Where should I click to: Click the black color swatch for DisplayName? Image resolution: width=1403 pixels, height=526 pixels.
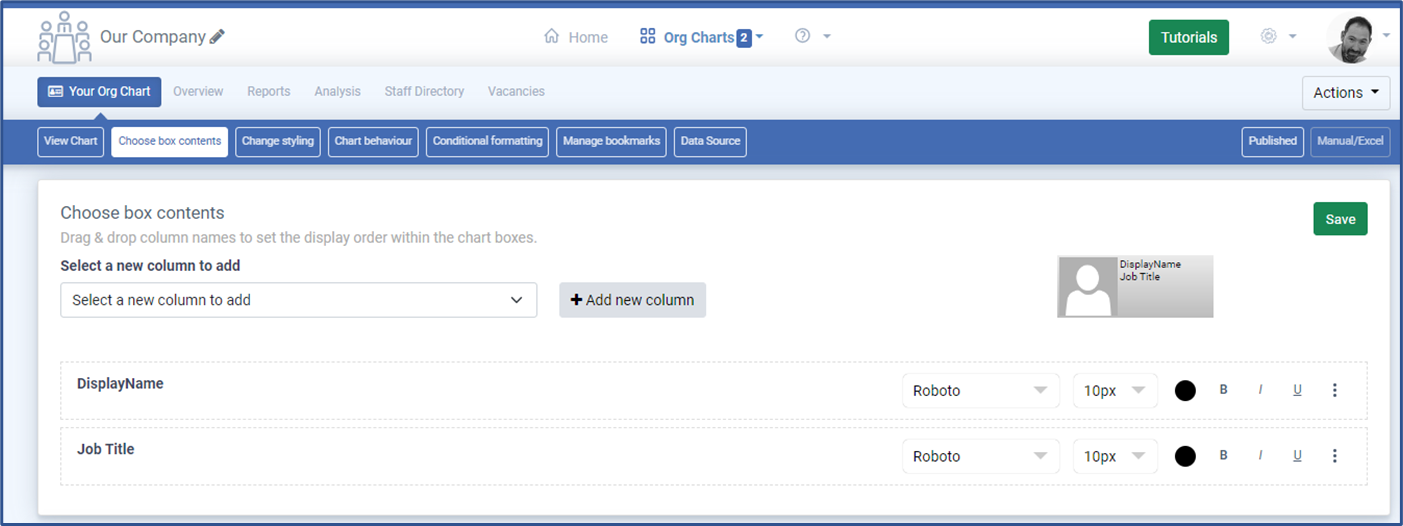(1185, 391)
